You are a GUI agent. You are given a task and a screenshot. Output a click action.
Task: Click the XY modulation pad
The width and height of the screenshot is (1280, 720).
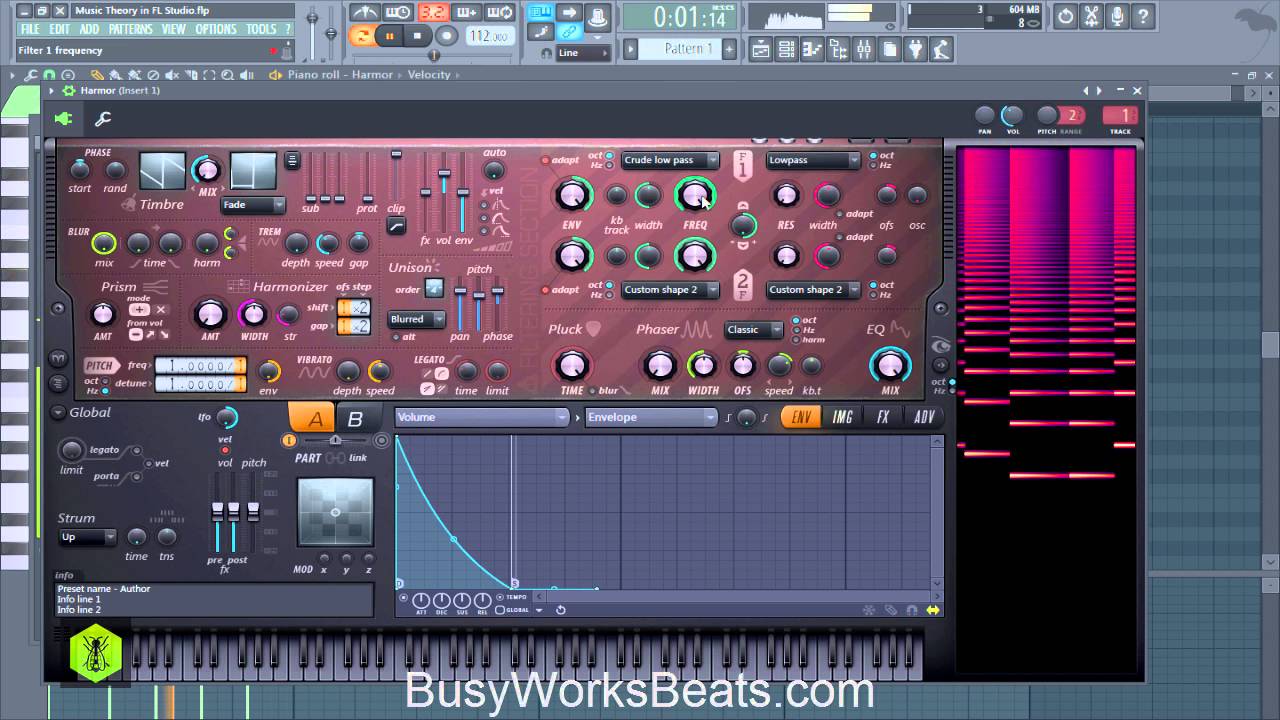click(335, 513)
